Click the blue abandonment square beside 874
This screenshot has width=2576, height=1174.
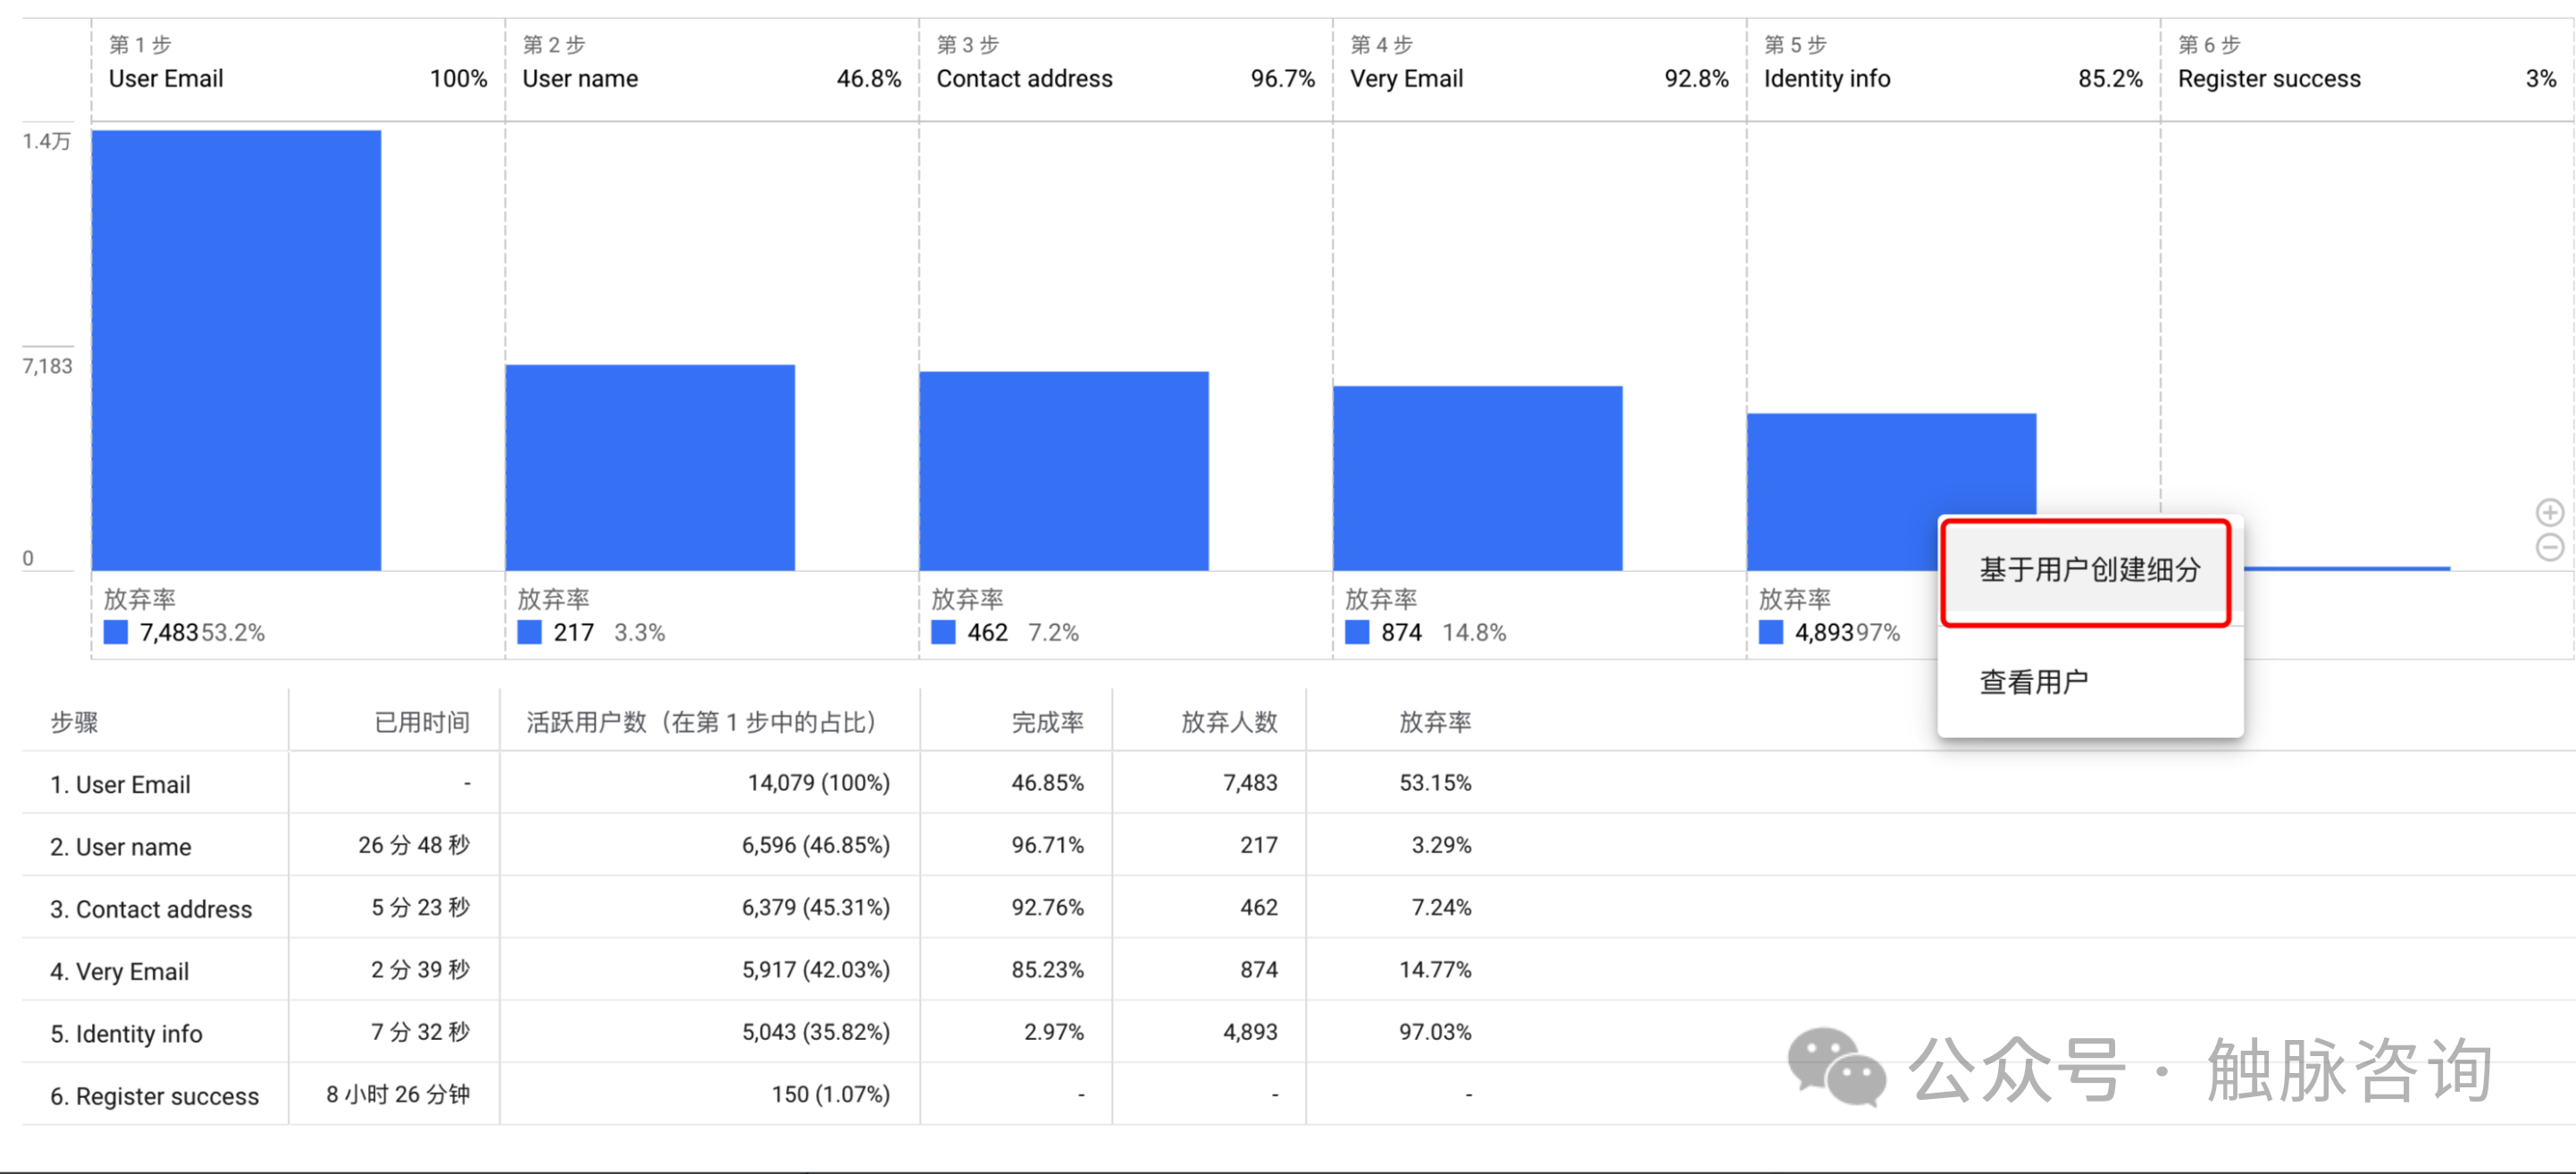[x=1357, y=632]
